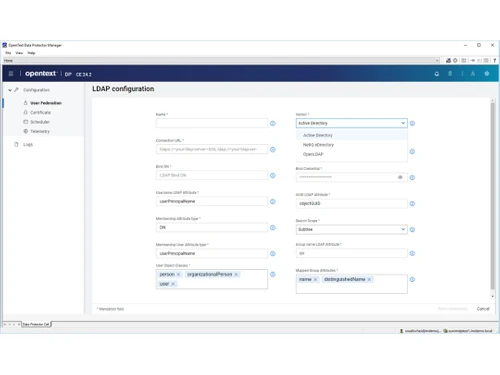The image size is (500, 375).
Task: Click the info icon beside Vendor dropdown
Action: pos(412,123)
